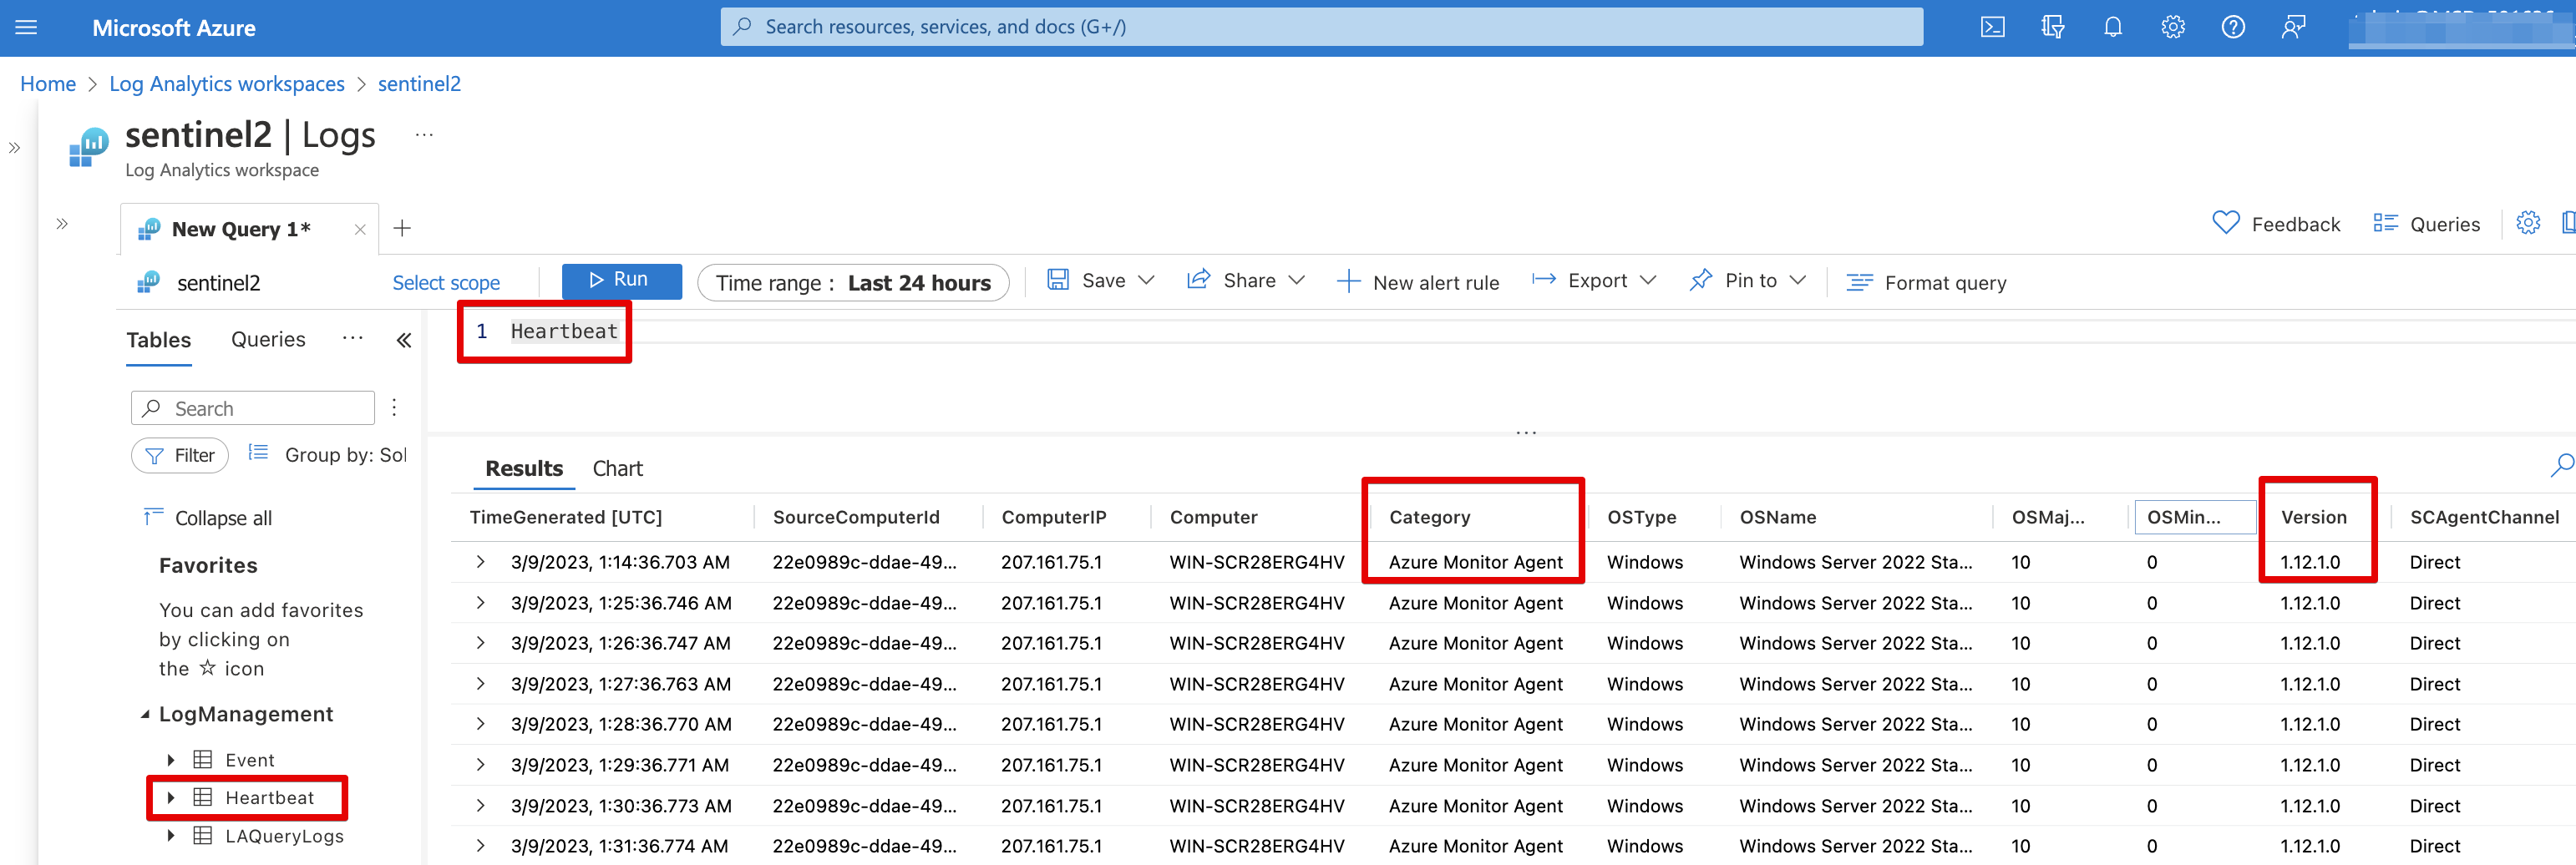Collapse the LogManagement tree group
The image size is (2576, 865).
coord(145,714)
